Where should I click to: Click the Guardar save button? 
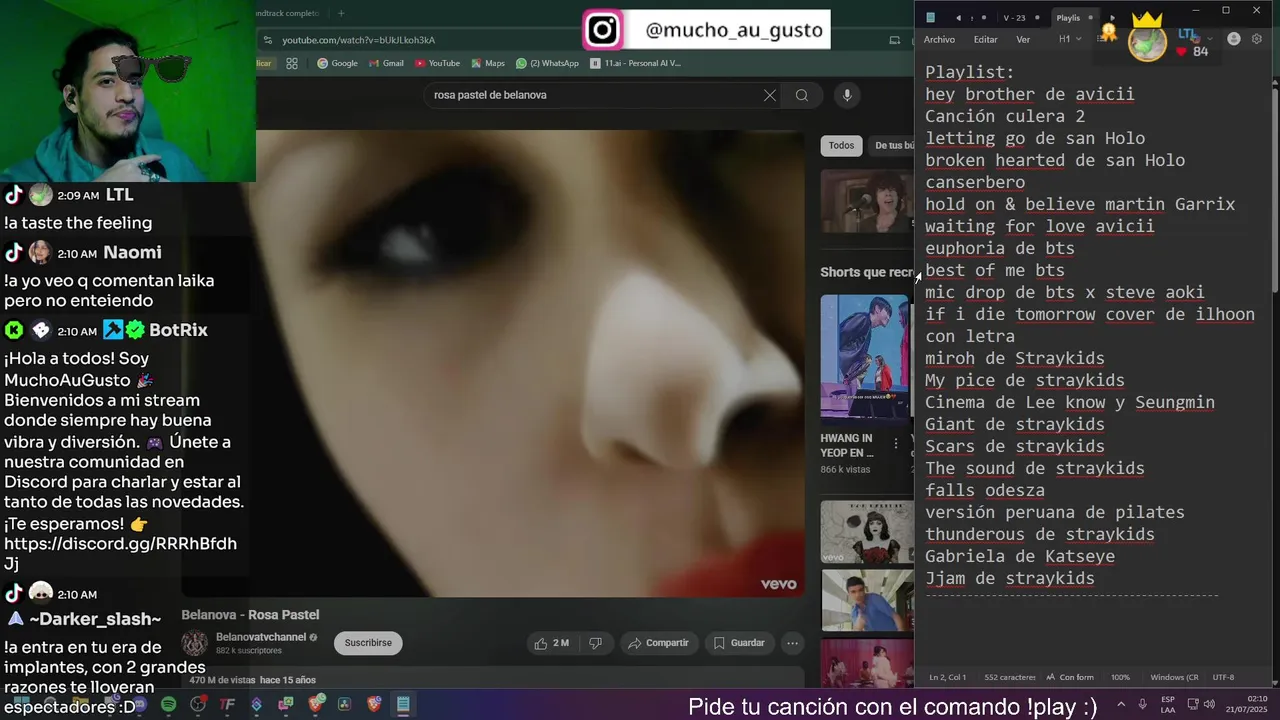tap(739, 643)
